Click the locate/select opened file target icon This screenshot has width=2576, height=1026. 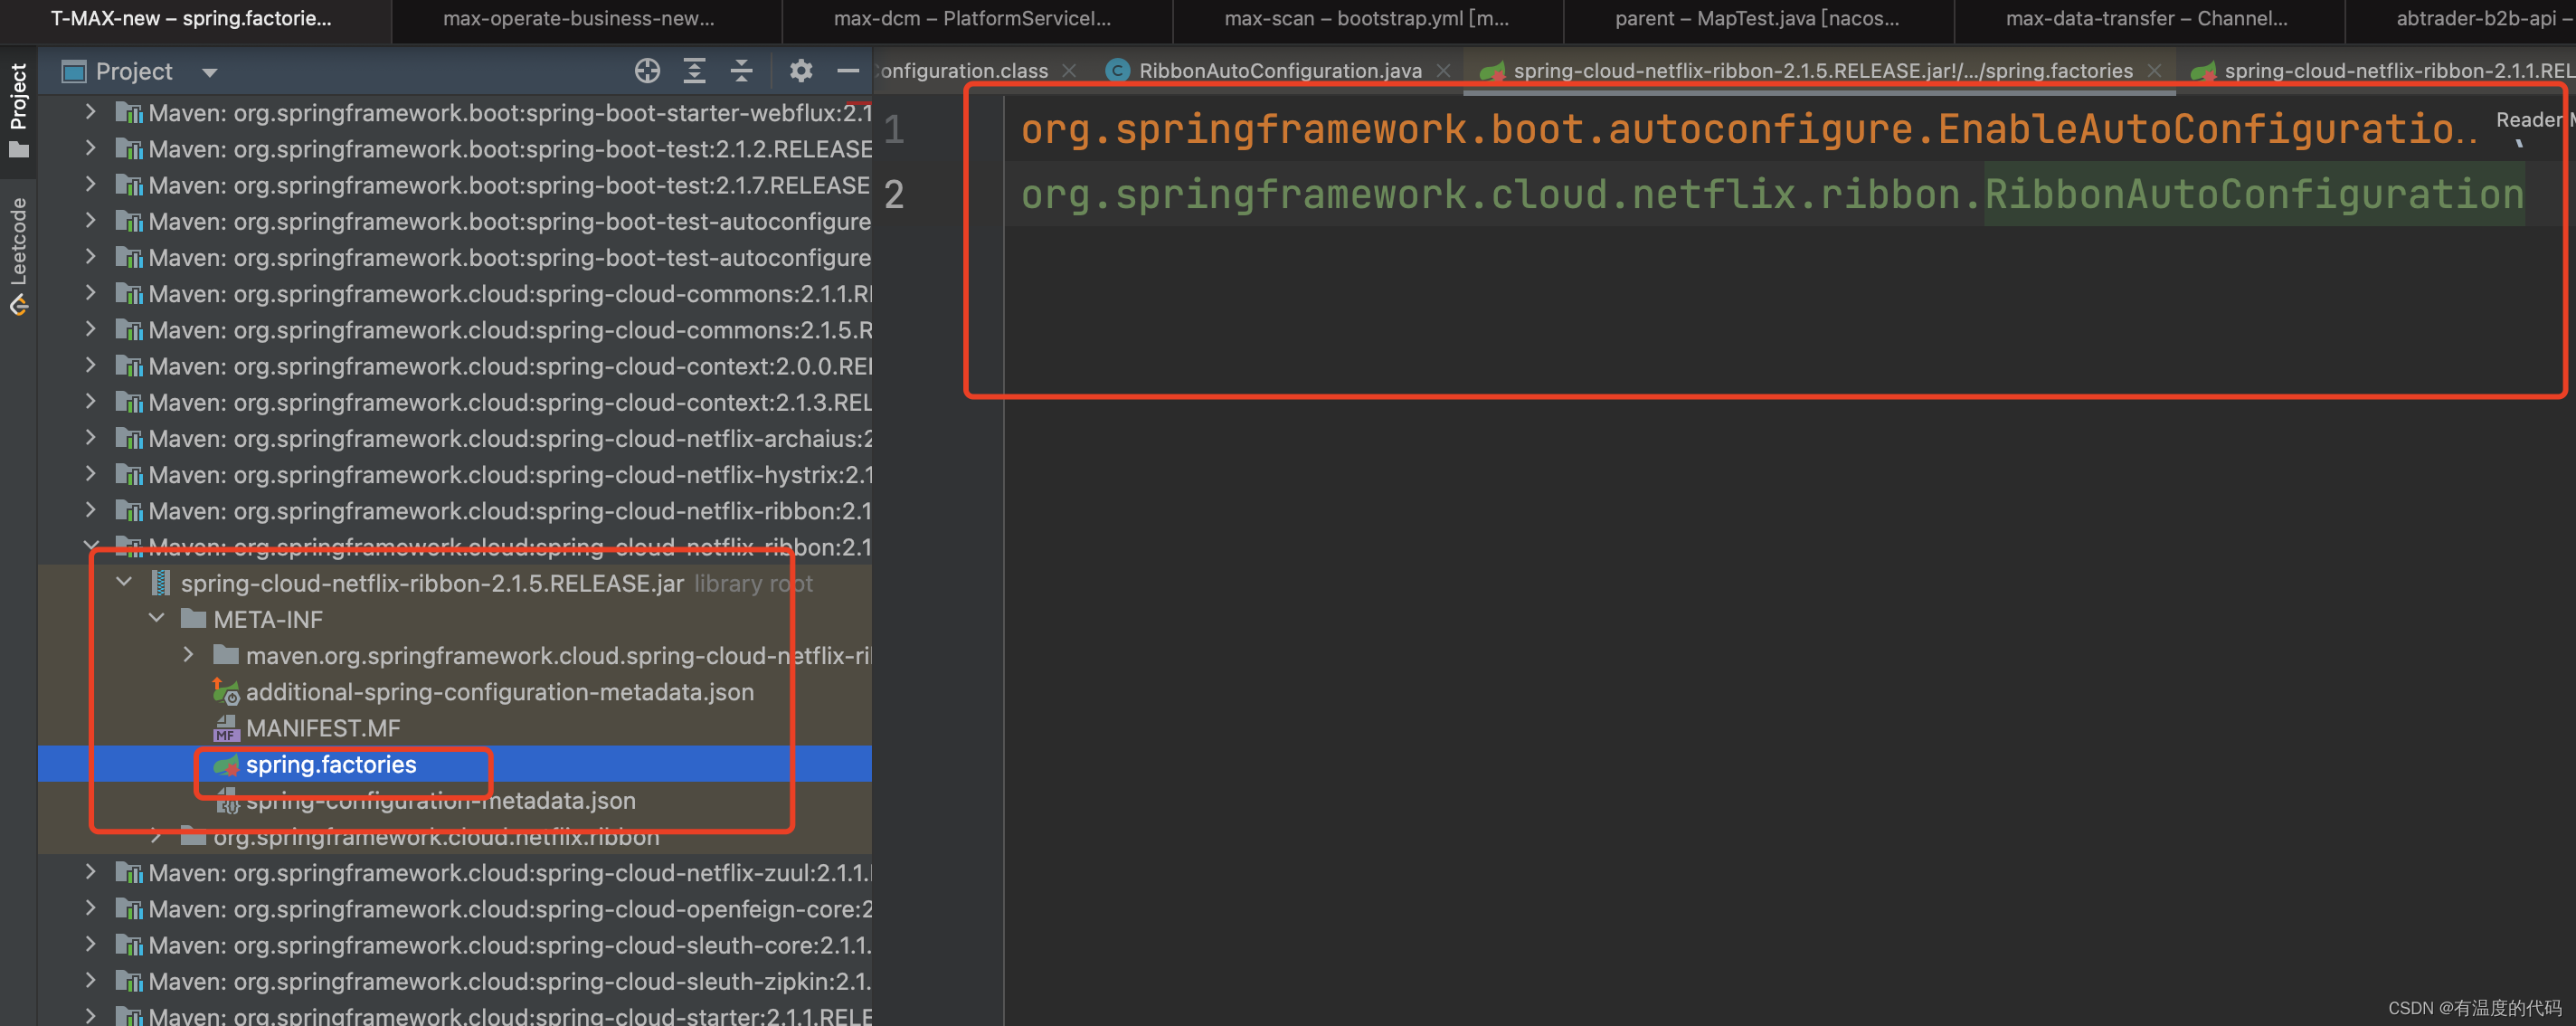tap(647, 71)
